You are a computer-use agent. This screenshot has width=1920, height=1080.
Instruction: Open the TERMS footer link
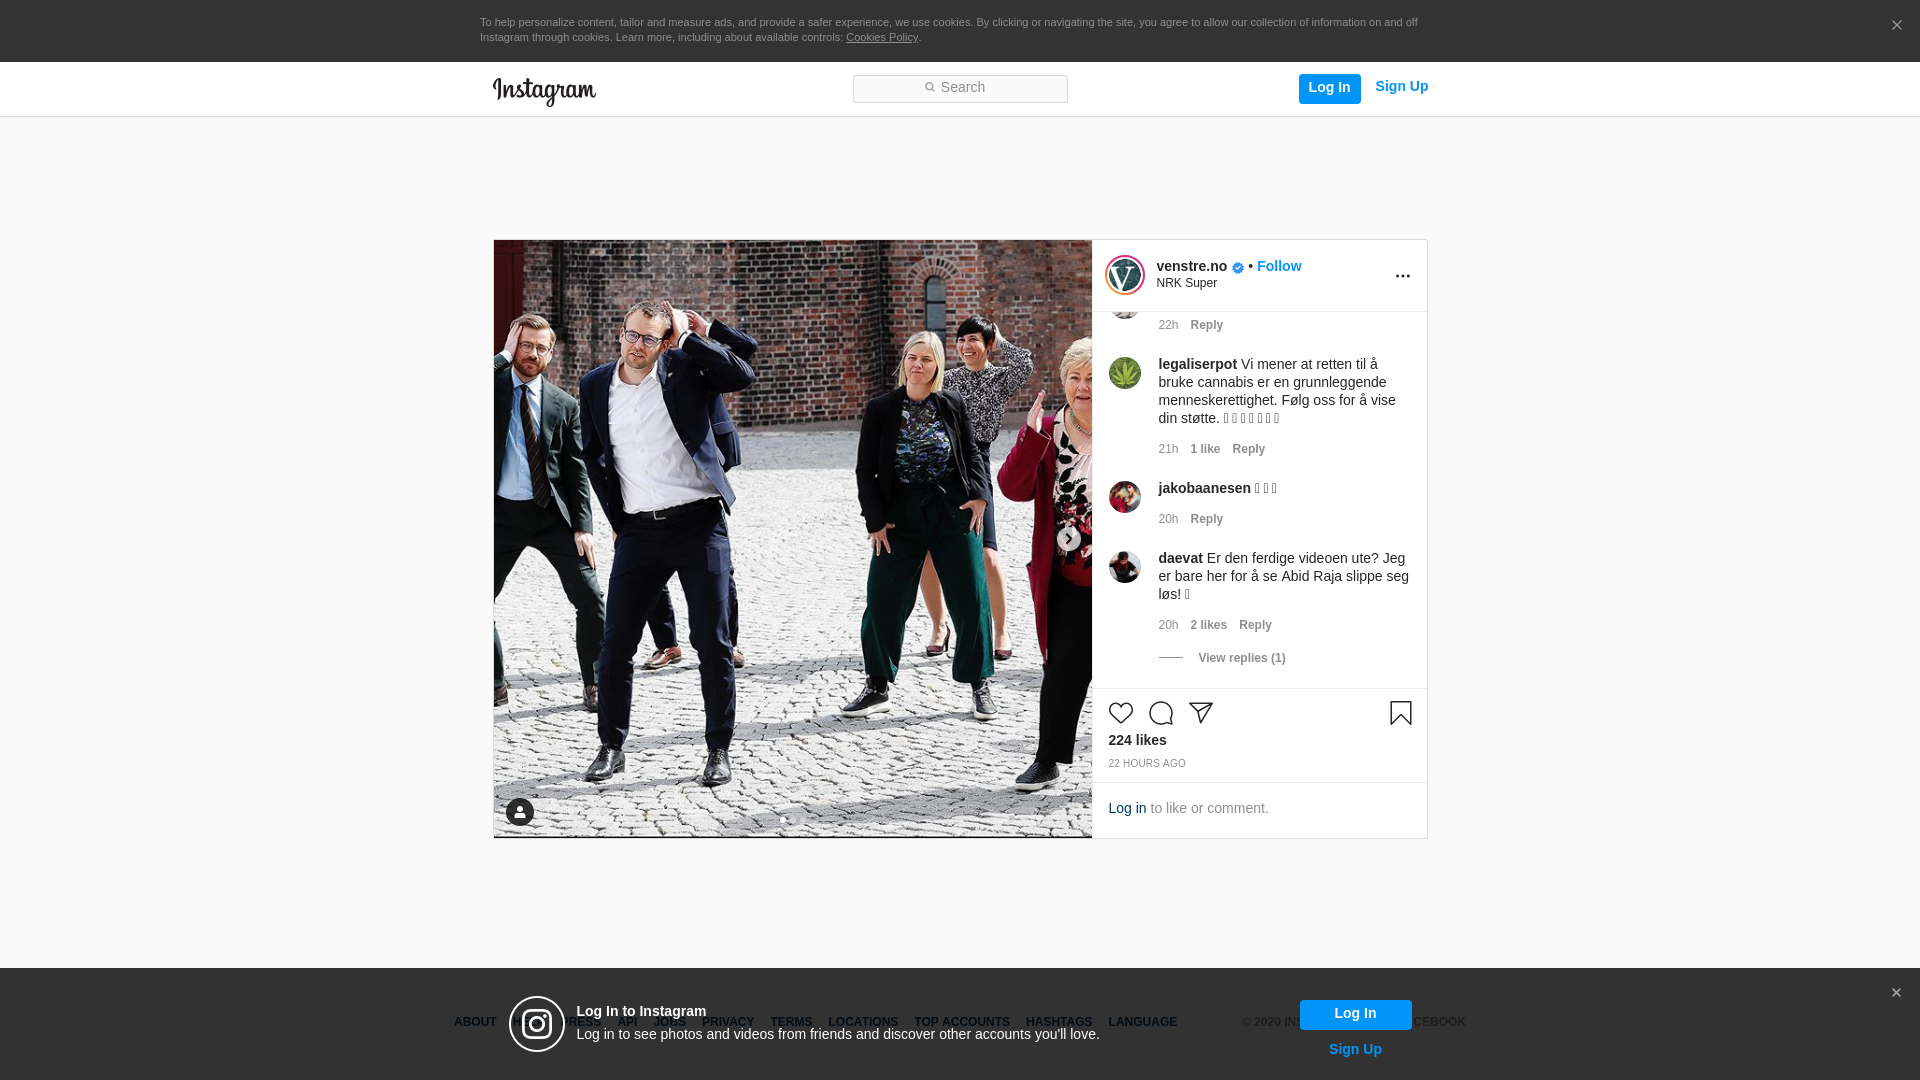[x=790, y=1022]
